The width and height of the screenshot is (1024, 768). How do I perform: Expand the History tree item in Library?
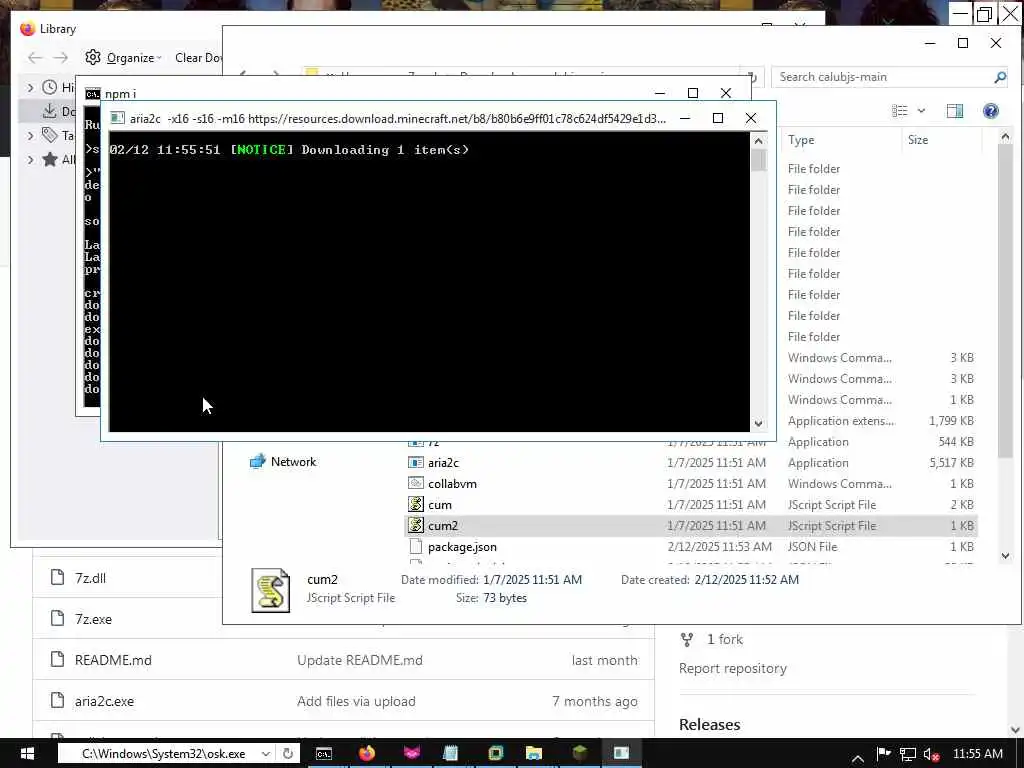pos(30,87)
